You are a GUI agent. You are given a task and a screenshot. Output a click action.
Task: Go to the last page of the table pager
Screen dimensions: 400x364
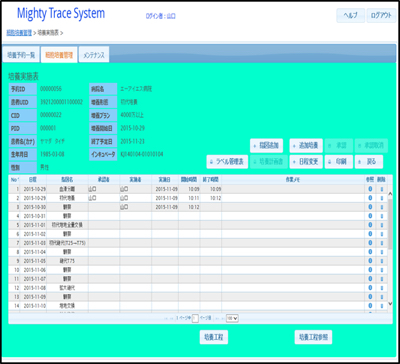point(222,318)
